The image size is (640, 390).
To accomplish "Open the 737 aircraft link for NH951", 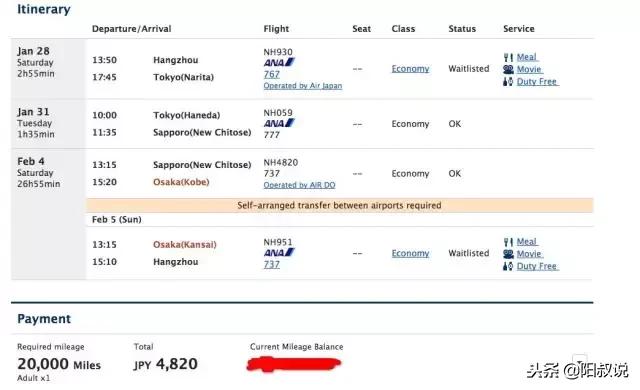I will (x=272, y=264).
